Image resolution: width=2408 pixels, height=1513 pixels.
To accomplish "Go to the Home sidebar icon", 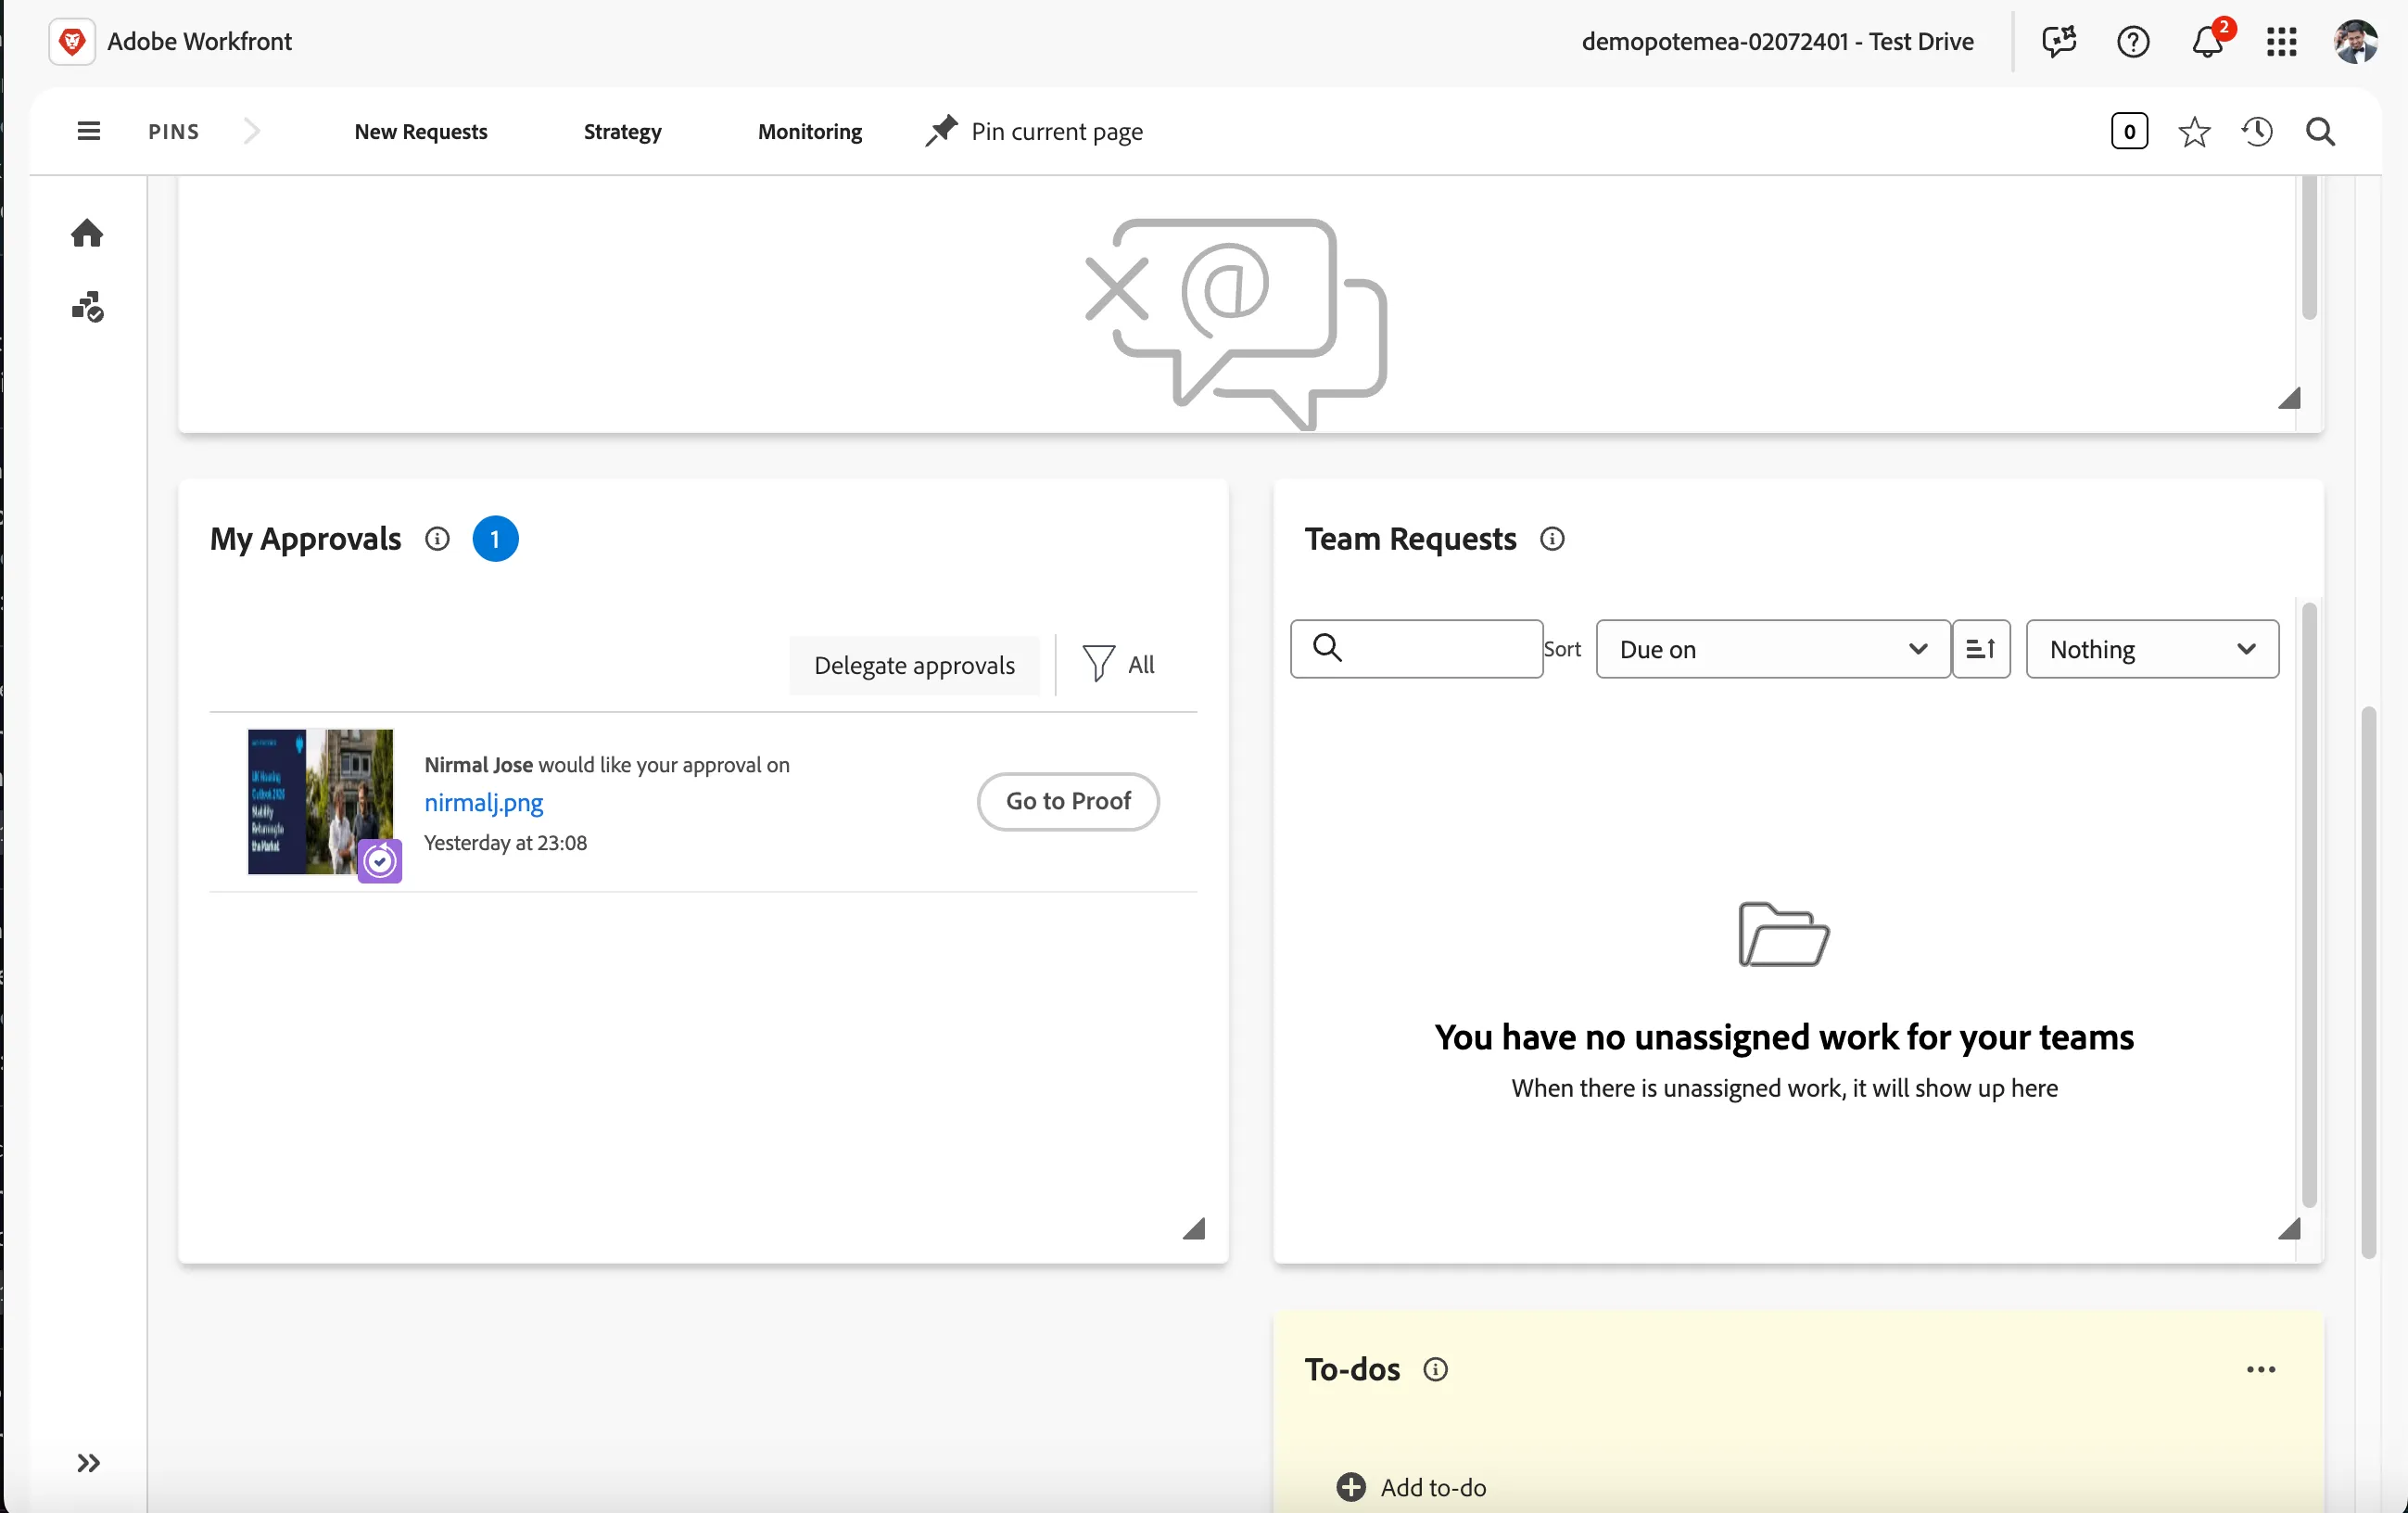I will click(x=87, y=233).
